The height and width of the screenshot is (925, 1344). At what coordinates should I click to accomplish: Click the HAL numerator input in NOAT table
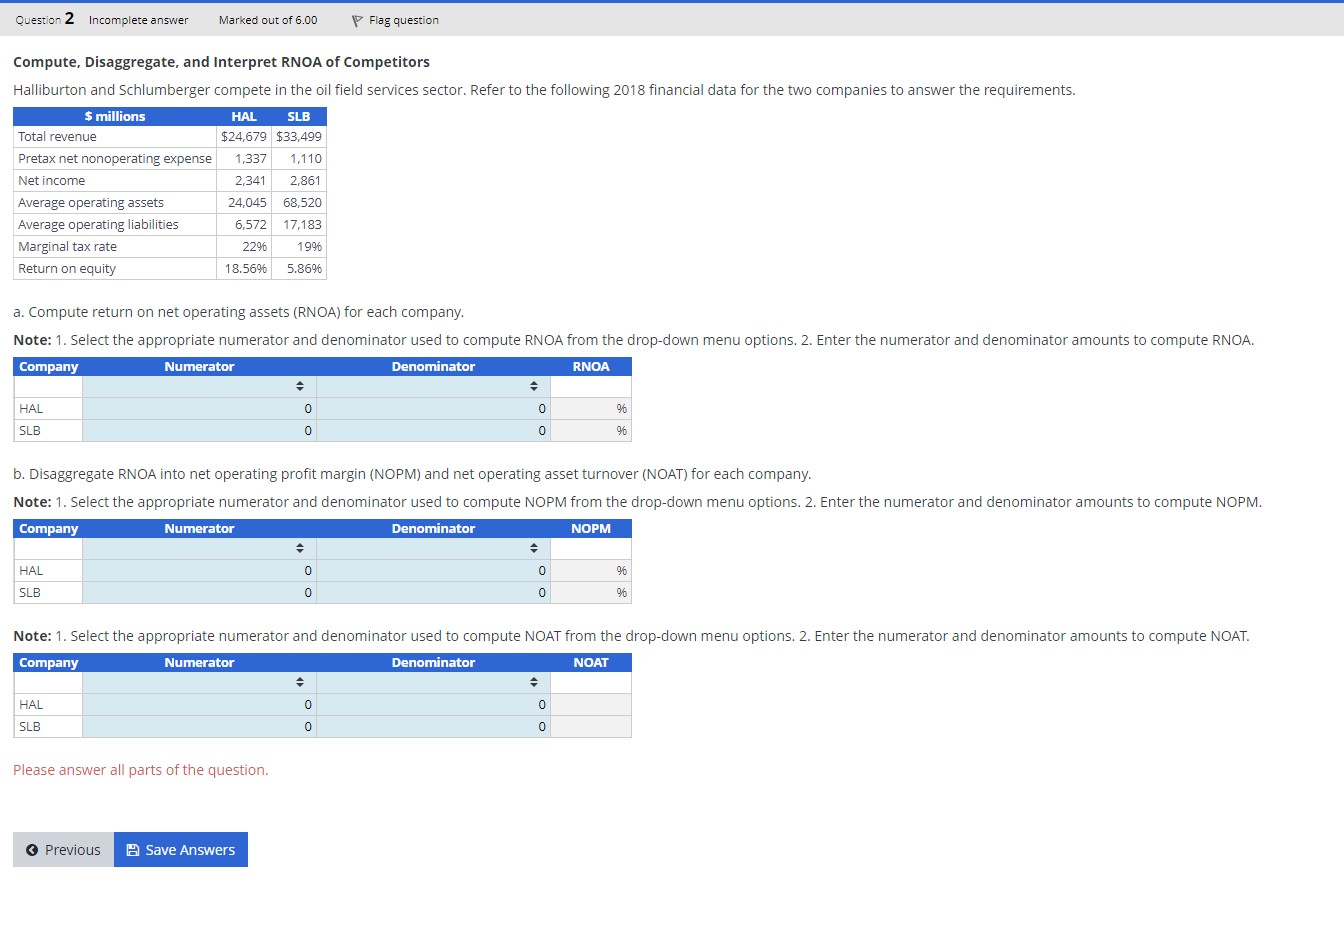[198, 704]
